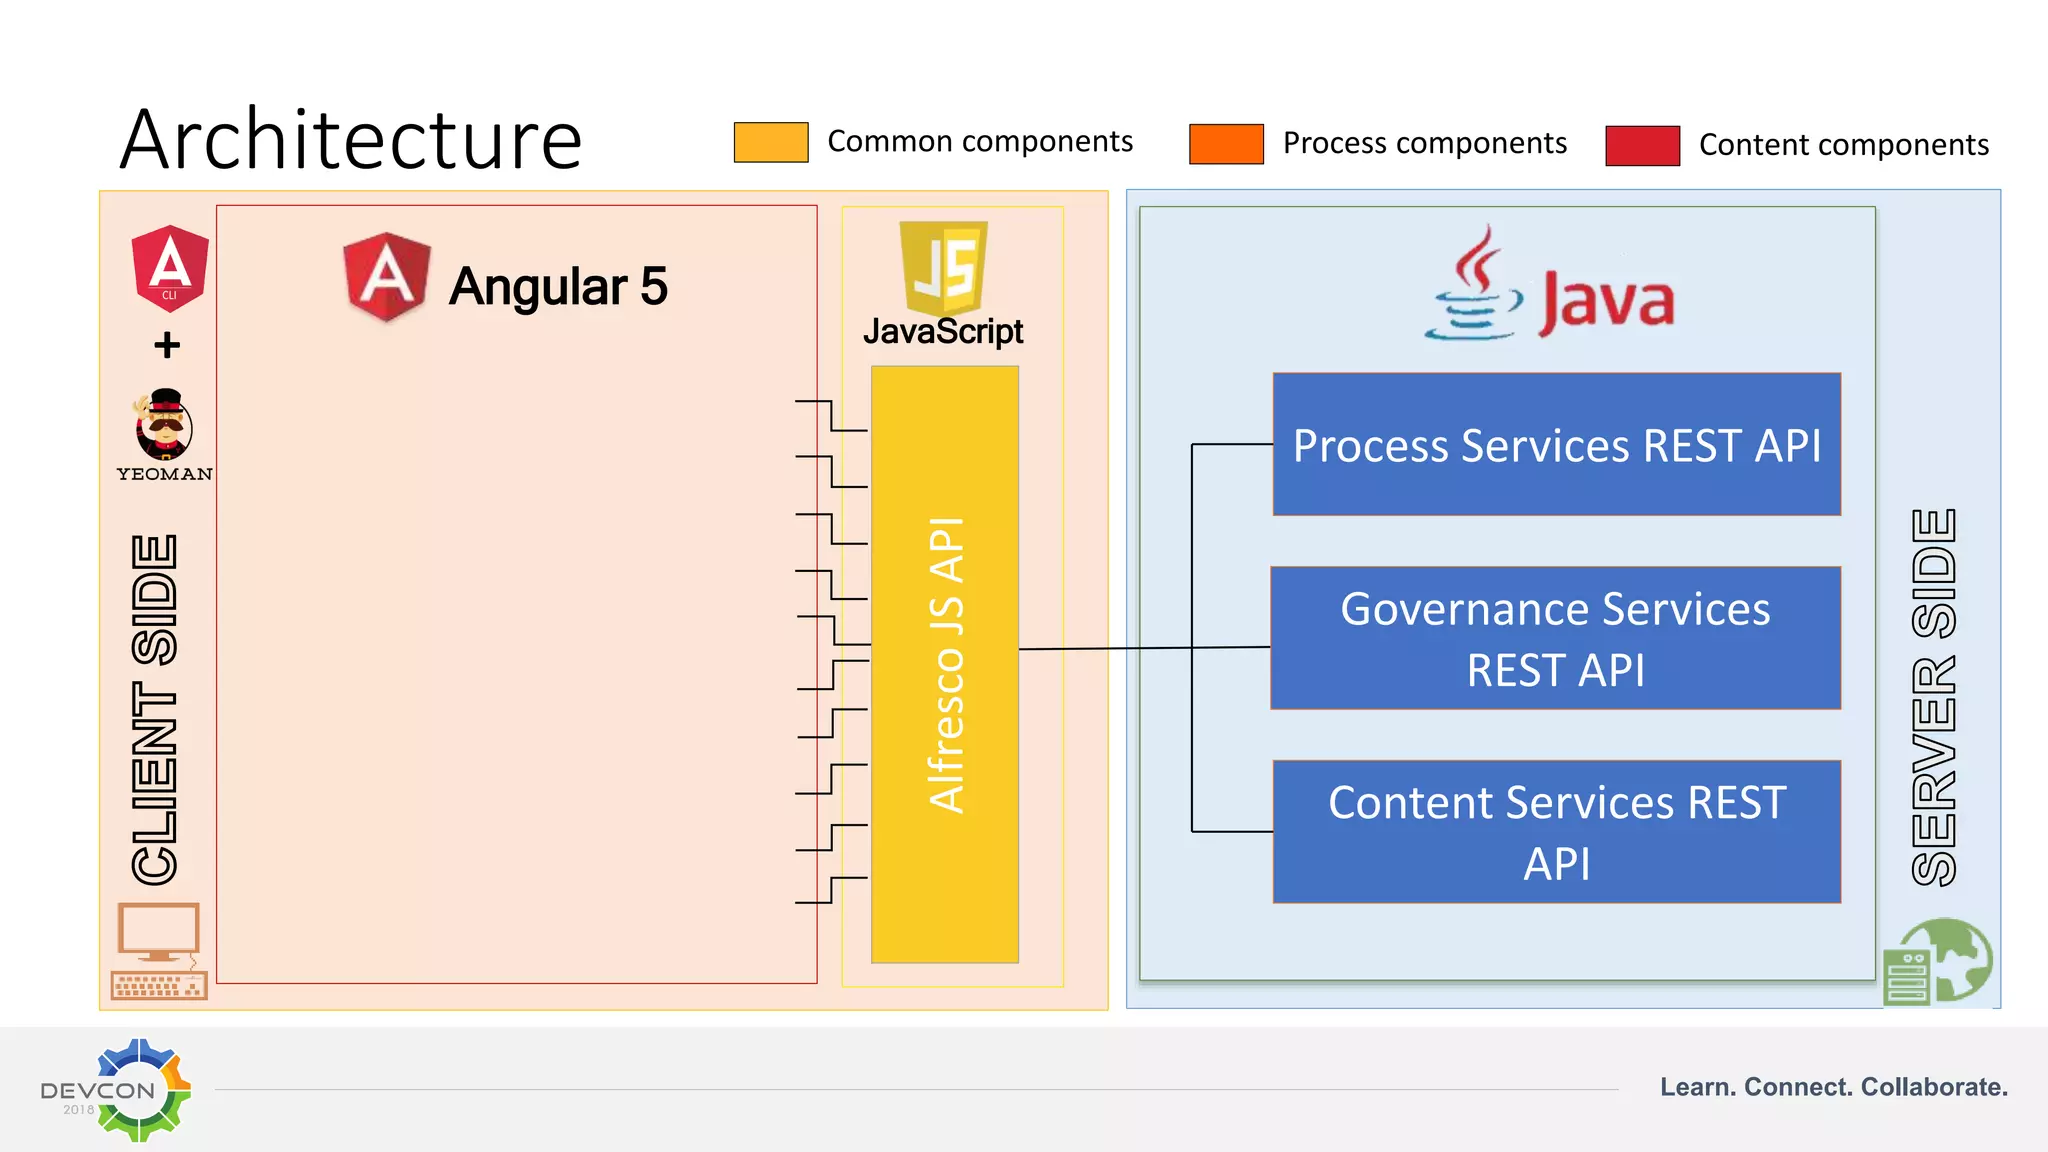Click the vertical 'CLIENT SIDE' text
This screenshot has height=1152, width=2048.
pyautogui.click(x=155, y=710)
